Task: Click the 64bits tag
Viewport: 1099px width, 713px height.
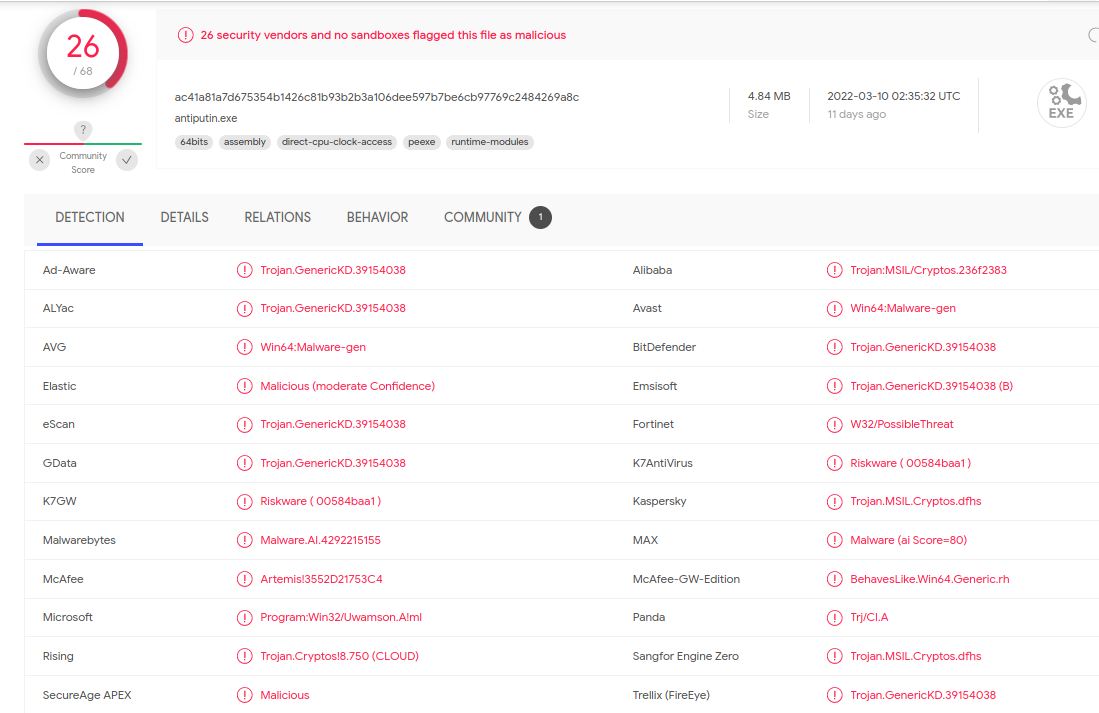Action: [x=193, y=142]
